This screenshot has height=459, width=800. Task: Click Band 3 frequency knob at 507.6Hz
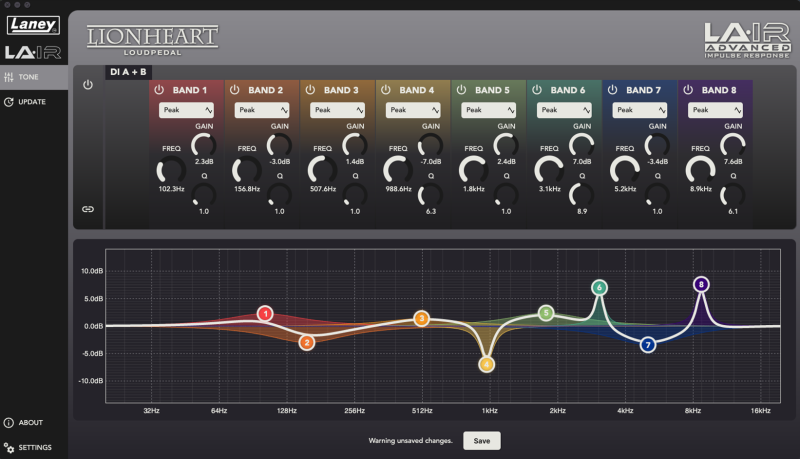click(322, 170)
